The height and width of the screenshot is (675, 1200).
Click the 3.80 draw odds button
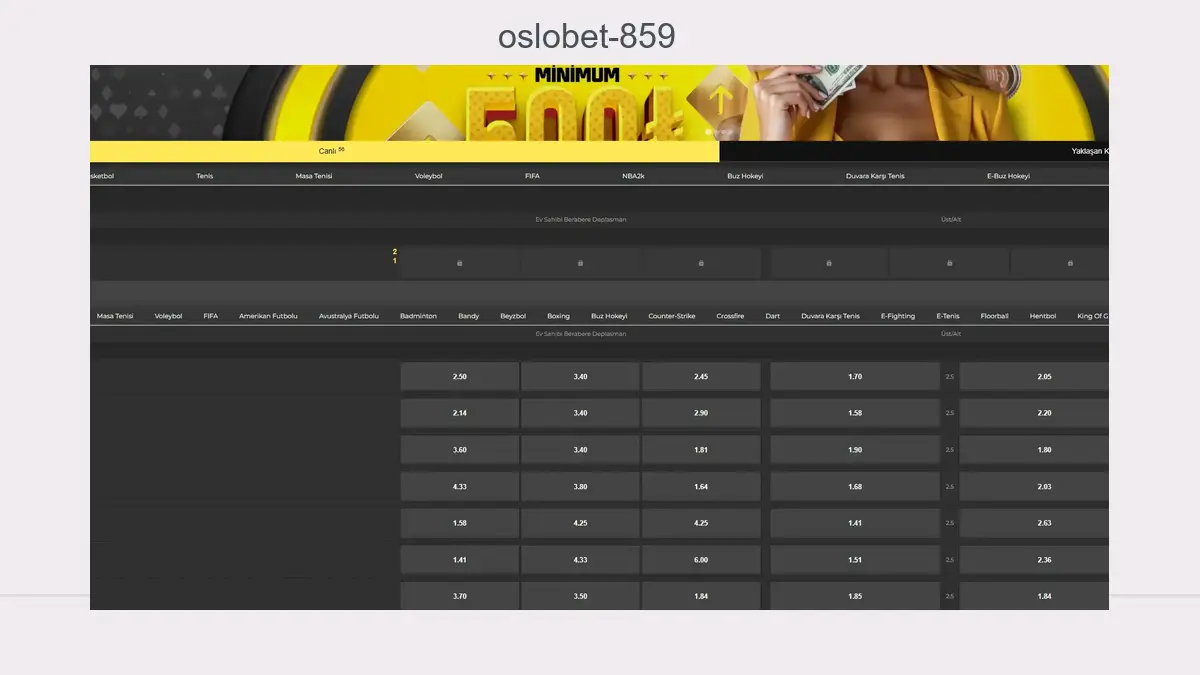(580, 487)
